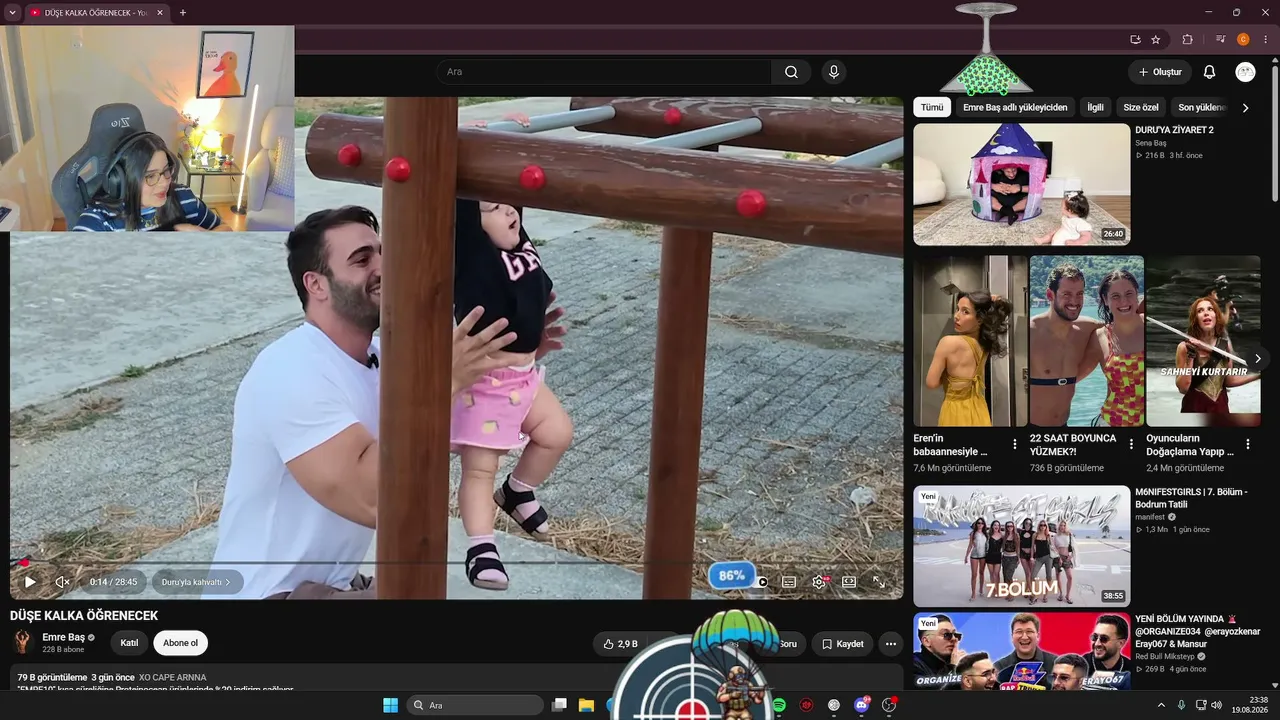
Task: Open a new browser tab with the plus
Action: tap(182, 13)
